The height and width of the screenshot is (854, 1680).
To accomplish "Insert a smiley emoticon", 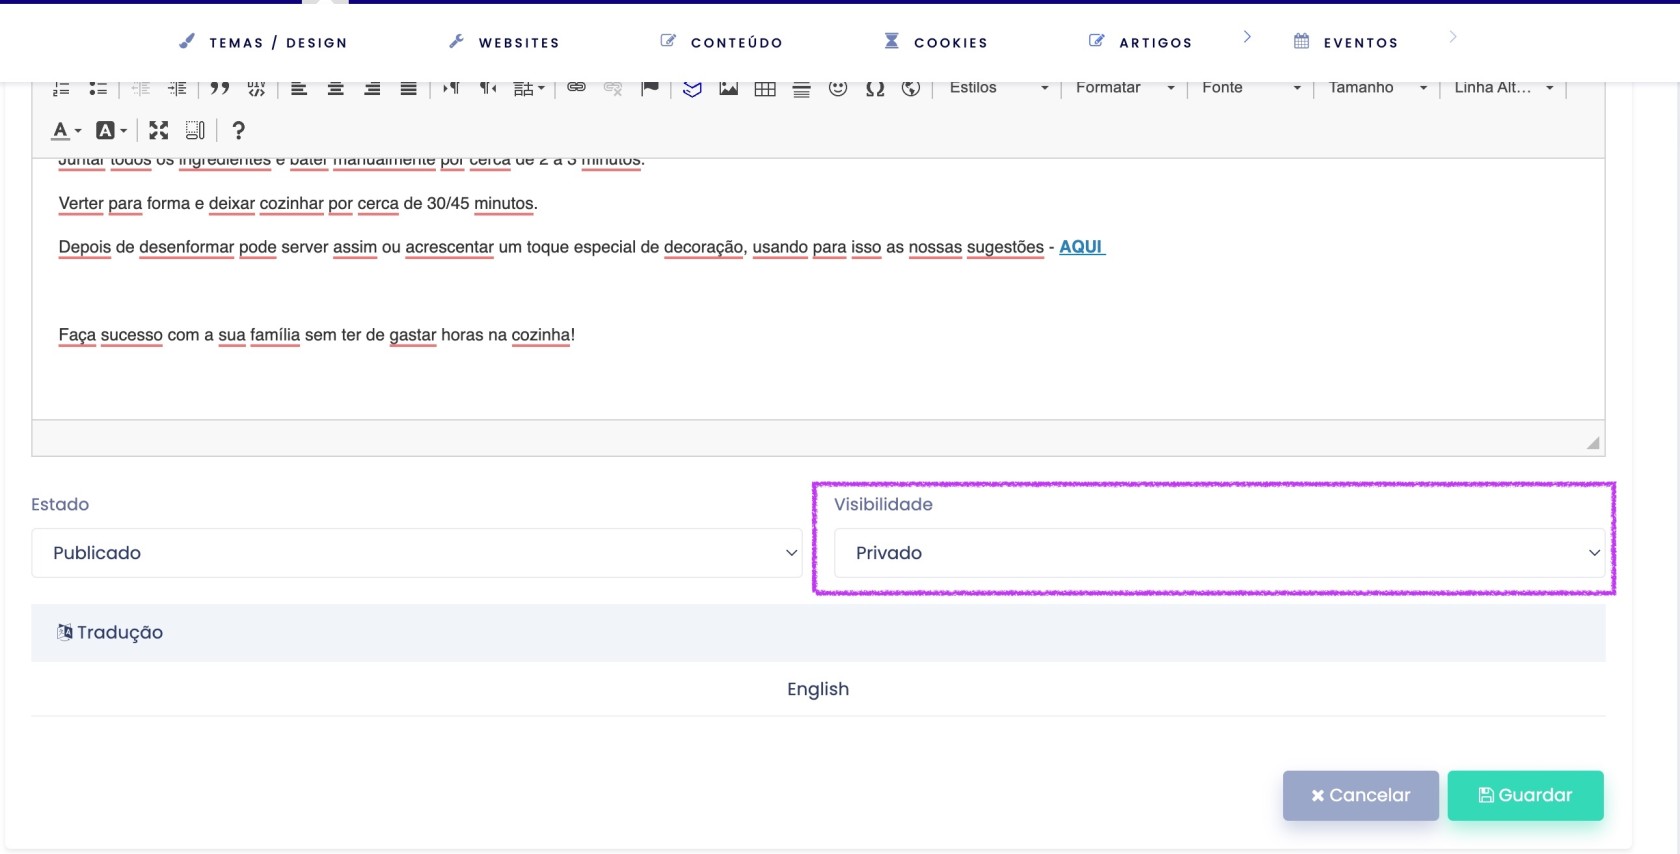I will point(838,88).
